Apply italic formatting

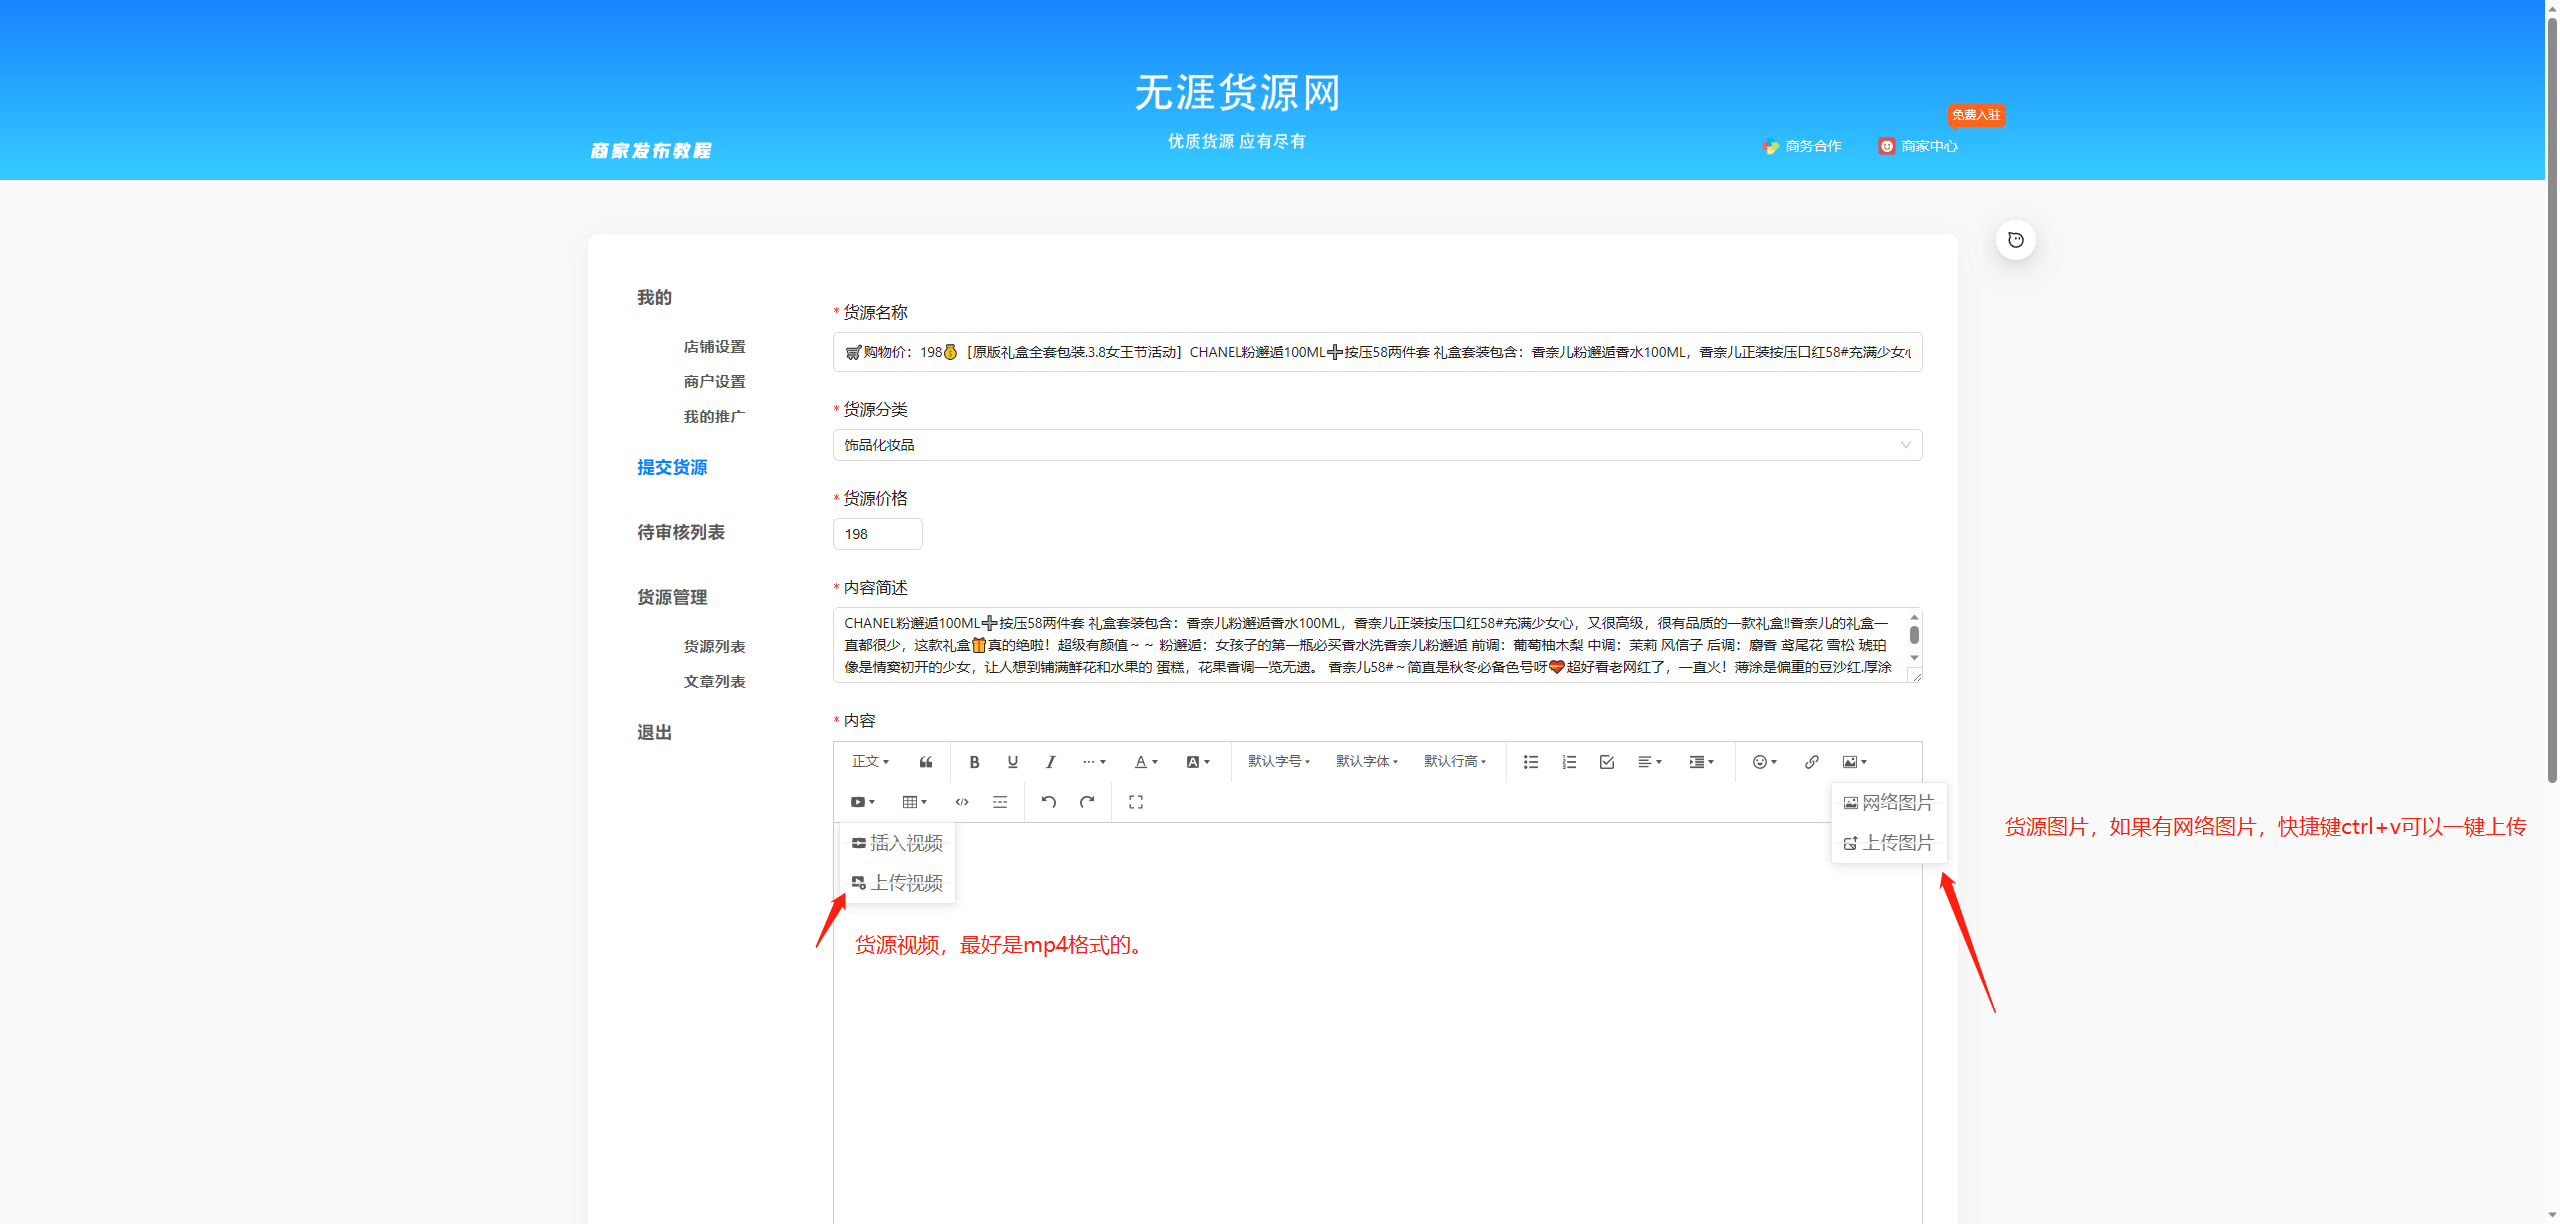coord(1050,761)
